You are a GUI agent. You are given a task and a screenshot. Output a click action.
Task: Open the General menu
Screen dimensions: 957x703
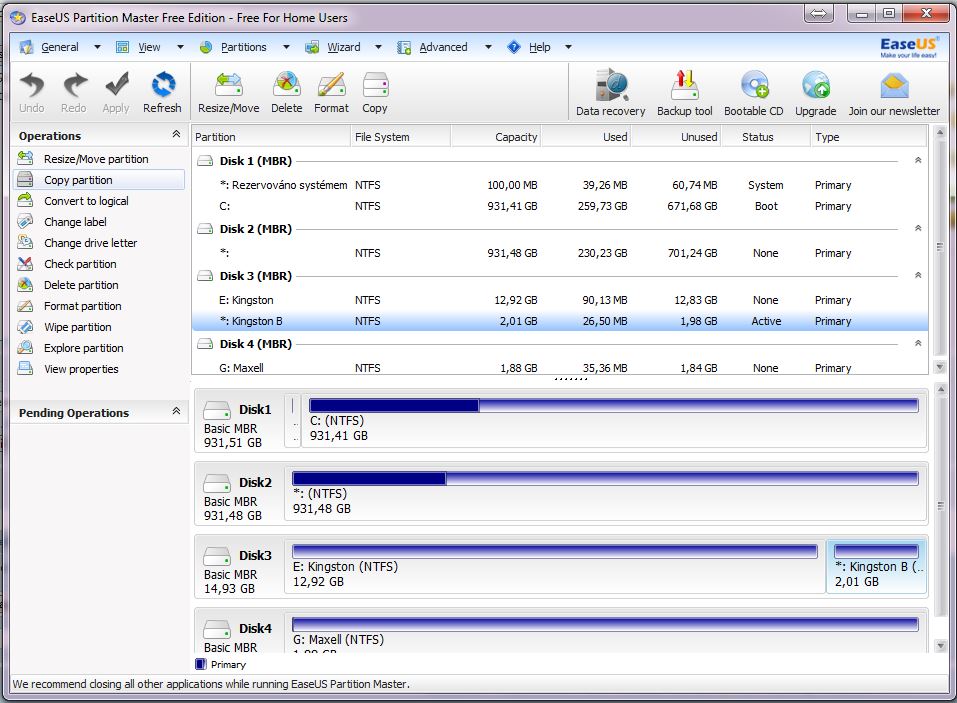click(60, 47)
